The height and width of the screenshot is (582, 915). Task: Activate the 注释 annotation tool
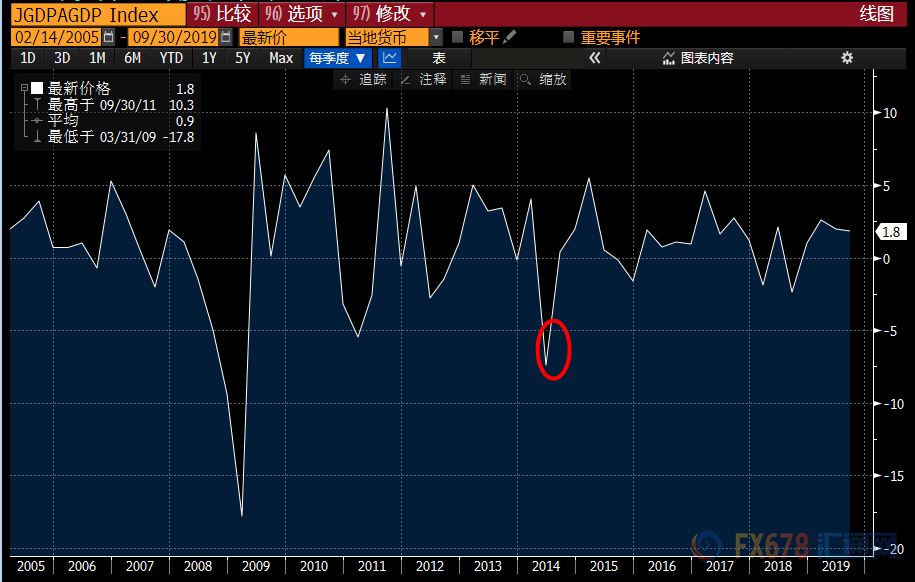(424, 79)
